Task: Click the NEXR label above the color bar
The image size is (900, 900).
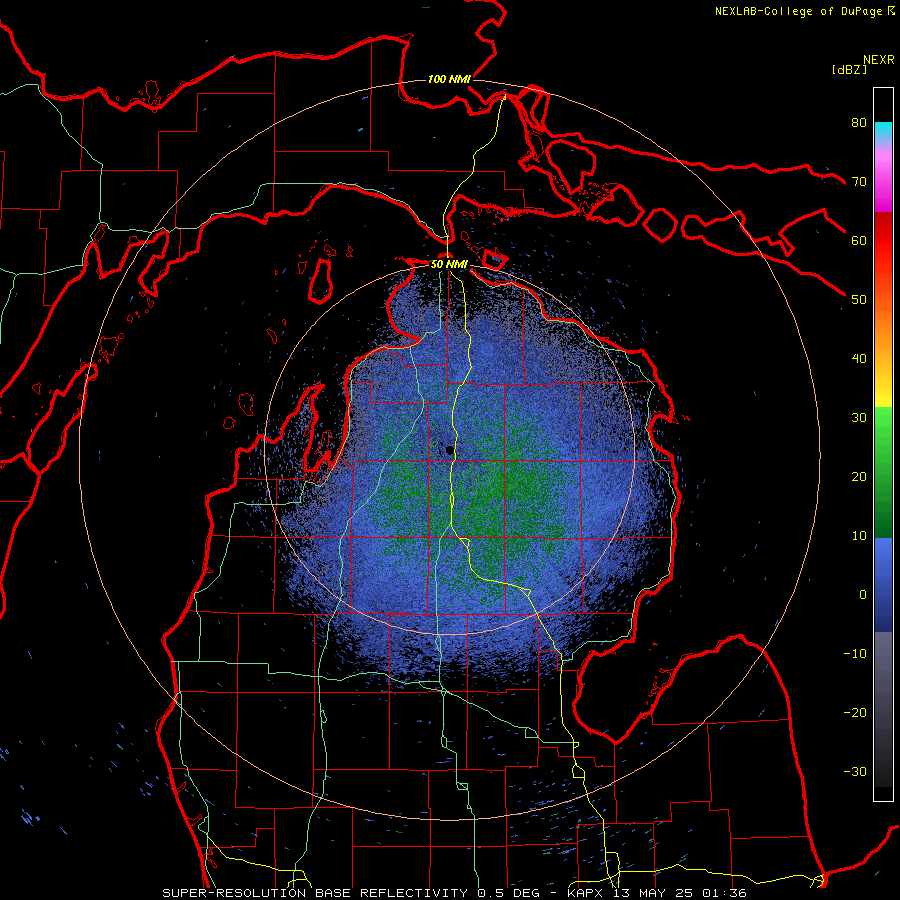Action: pos(878,60)
